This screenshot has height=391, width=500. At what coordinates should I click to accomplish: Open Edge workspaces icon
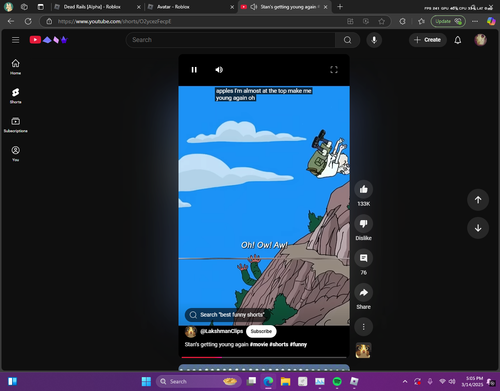tap(24, 7)
